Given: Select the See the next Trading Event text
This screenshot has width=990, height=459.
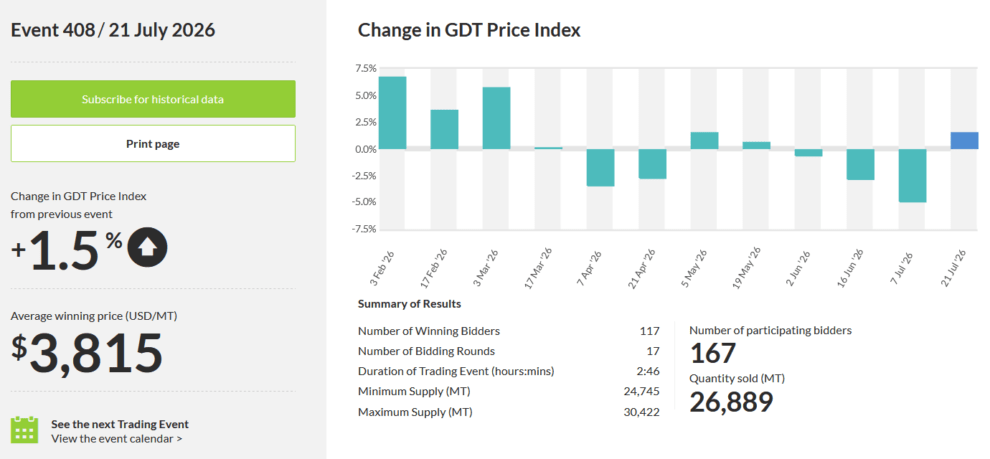Looking at the screenshot, I should coord(120,424).
